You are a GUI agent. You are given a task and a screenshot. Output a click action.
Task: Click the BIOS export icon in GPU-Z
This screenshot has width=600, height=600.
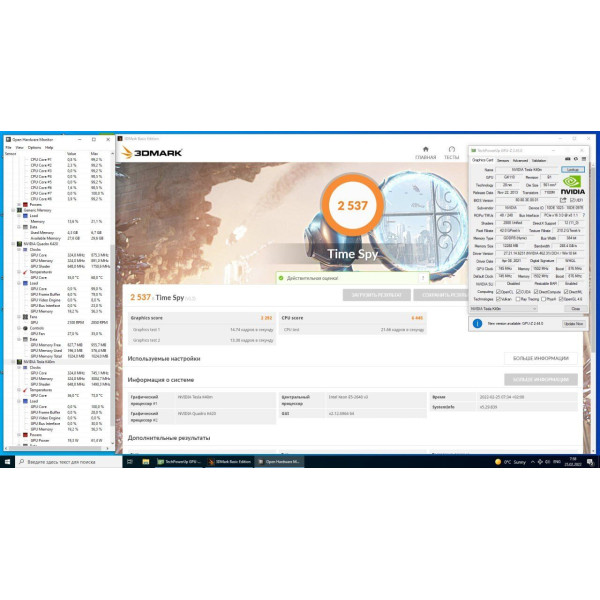coord(563,200)
